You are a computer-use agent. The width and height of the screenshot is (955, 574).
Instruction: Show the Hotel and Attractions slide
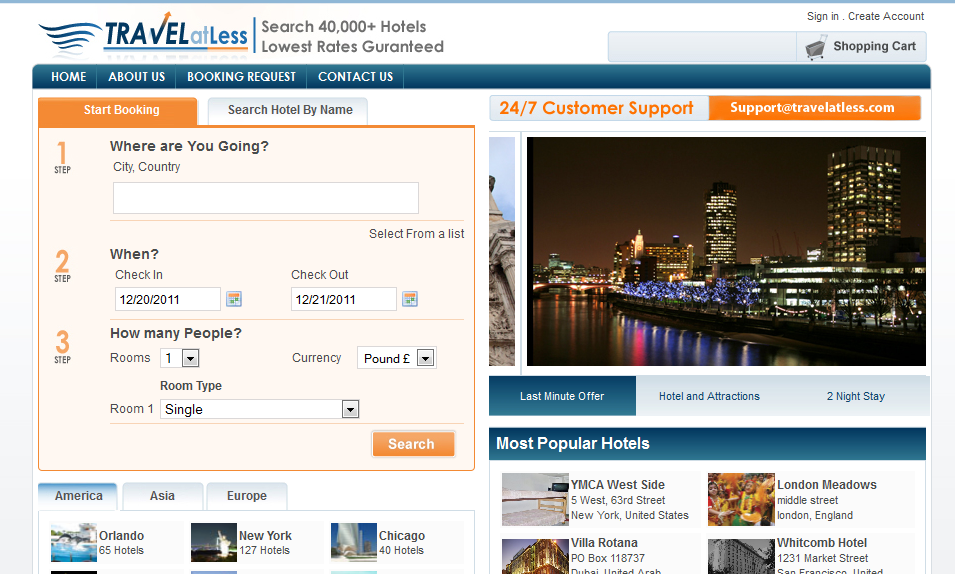click(709, 396)
